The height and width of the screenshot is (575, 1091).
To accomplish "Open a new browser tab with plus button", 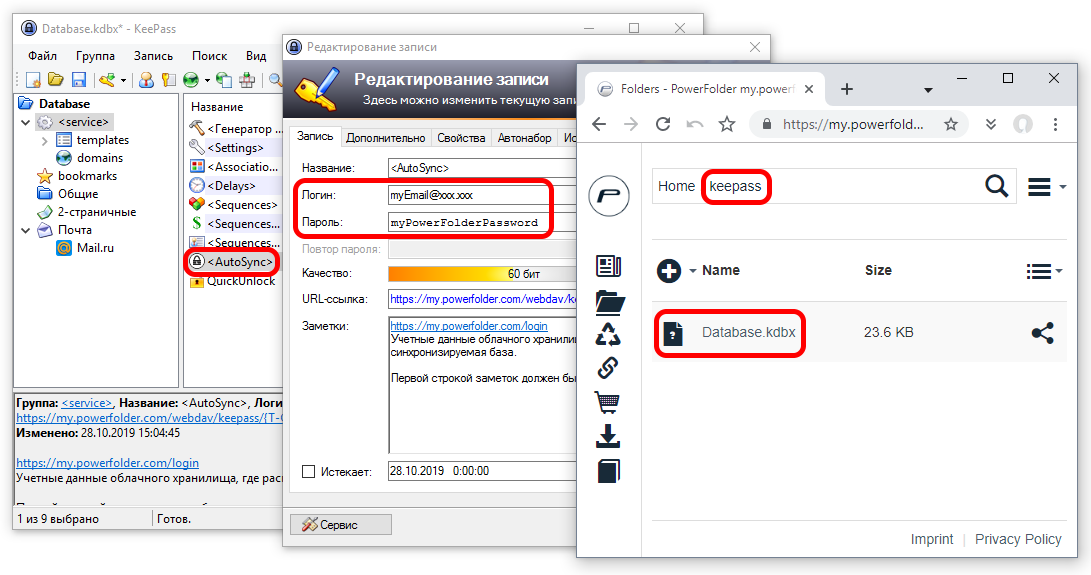I will [x=847, y=89].
